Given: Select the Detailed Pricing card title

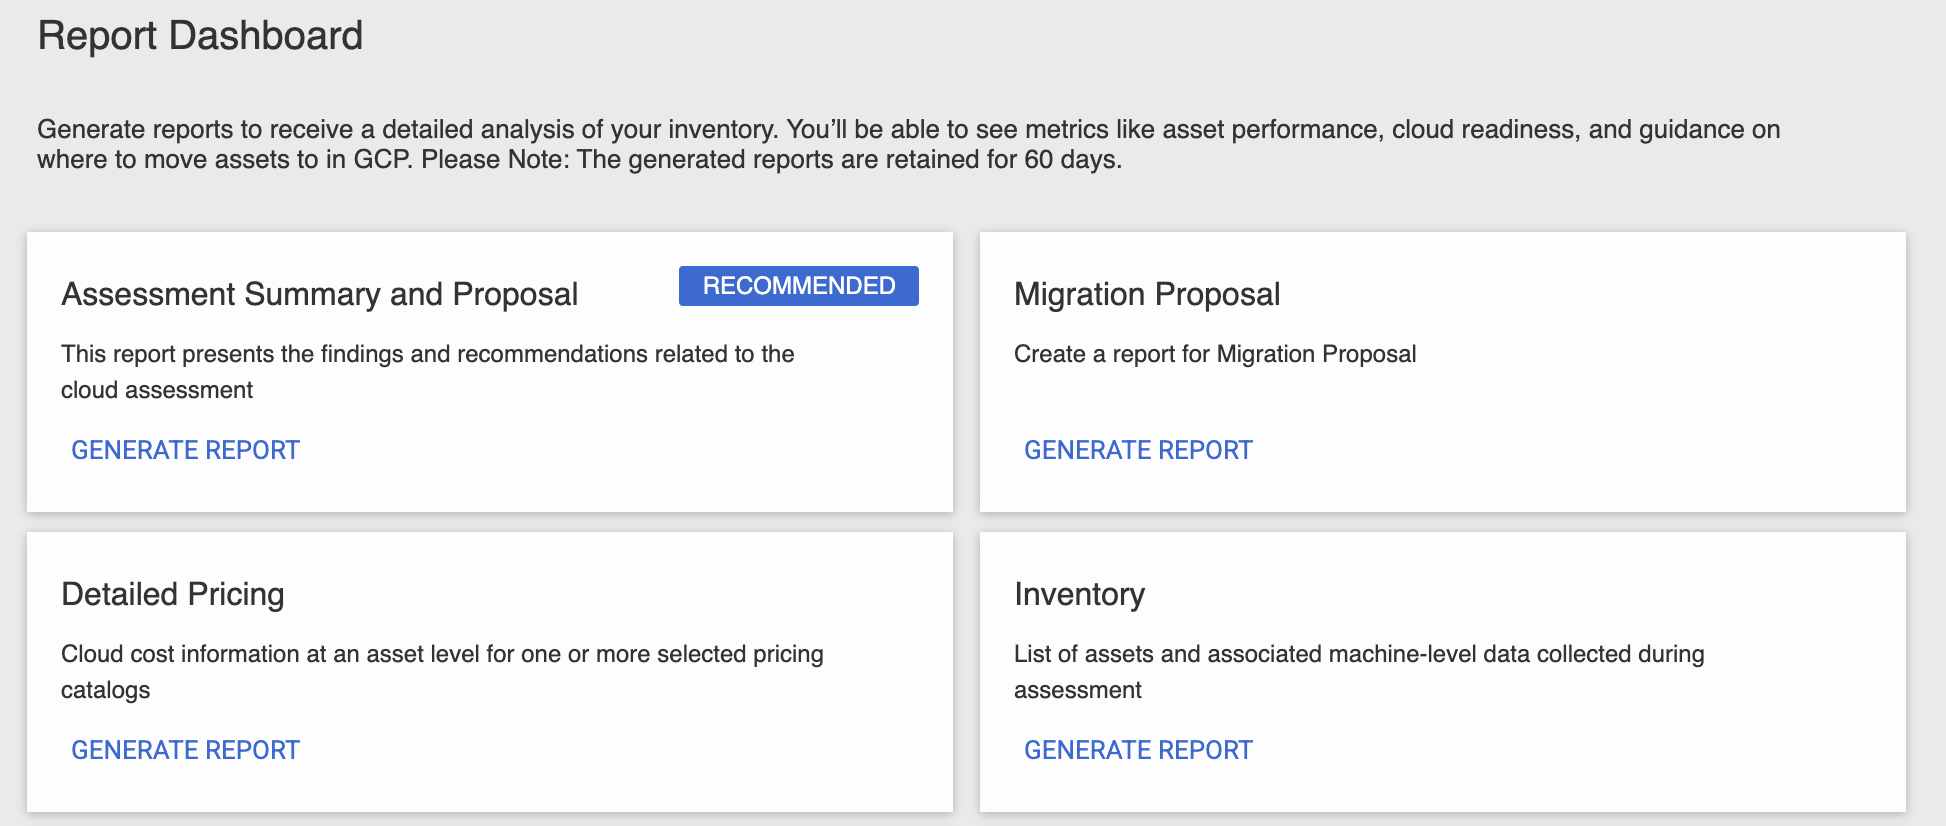Looking at the screenshot, I should tap(173, 594).
